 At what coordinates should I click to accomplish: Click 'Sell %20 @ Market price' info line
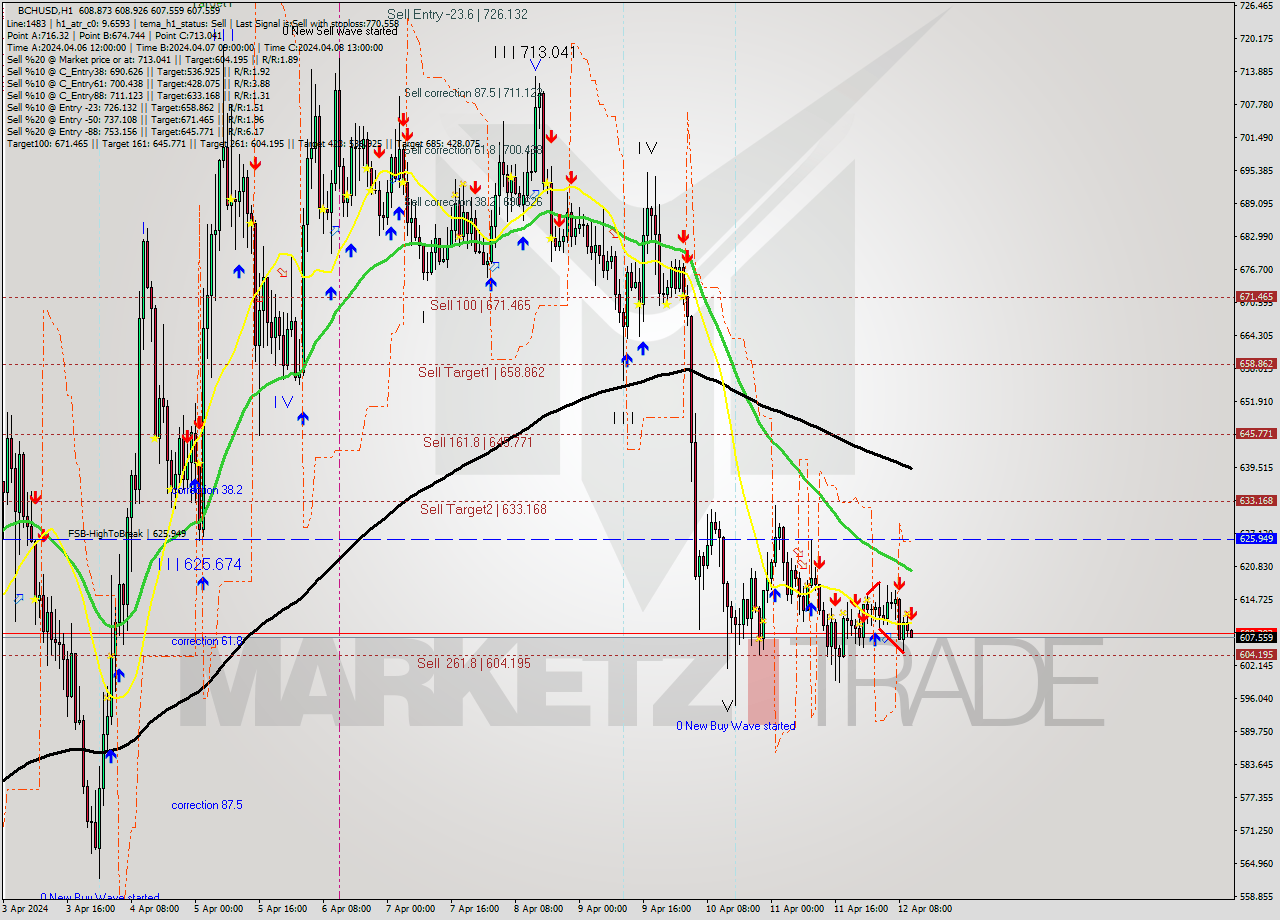[152, 59]
